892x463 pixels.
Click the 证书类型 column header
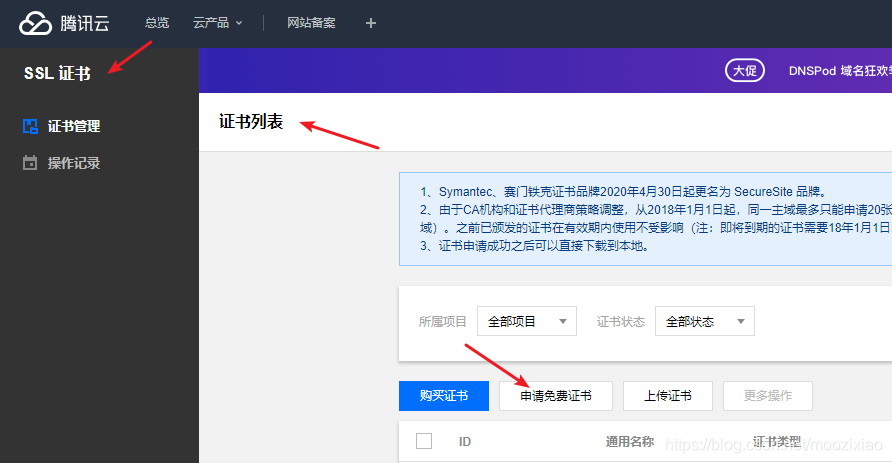[777, 442]
